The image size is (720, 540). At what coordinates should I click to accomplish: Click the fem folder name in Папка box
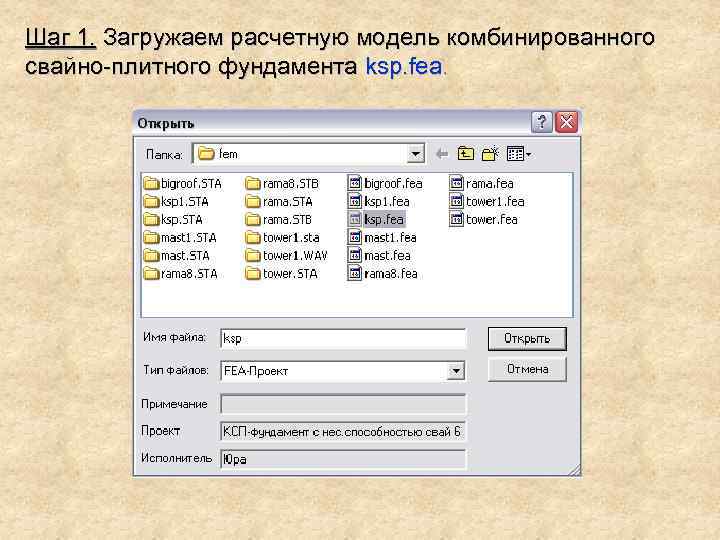(228, 154)
